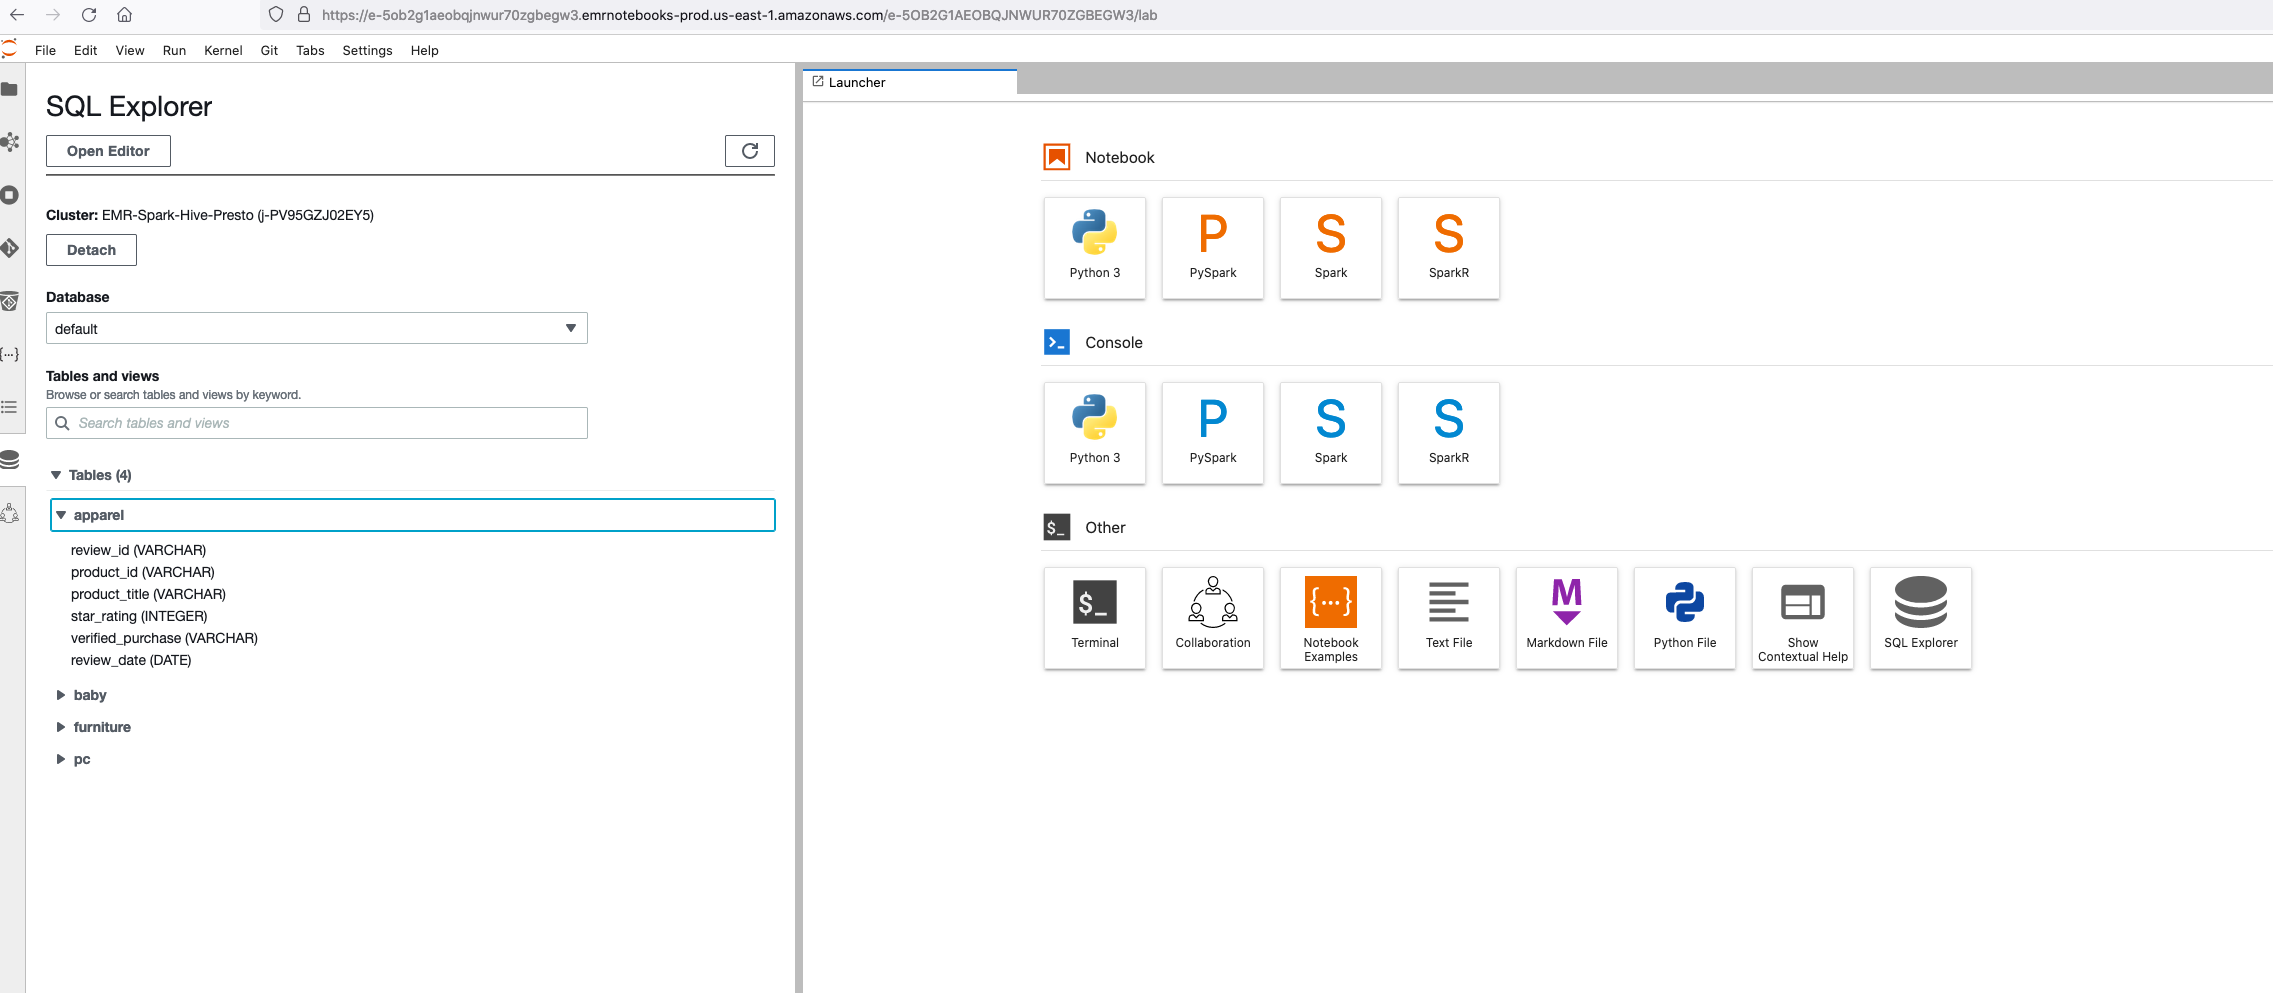The width and height of the screenshot is (2273, 993).
Task: Open the Tabs menu
Action: pyautogui.click(x=310, y=50)
